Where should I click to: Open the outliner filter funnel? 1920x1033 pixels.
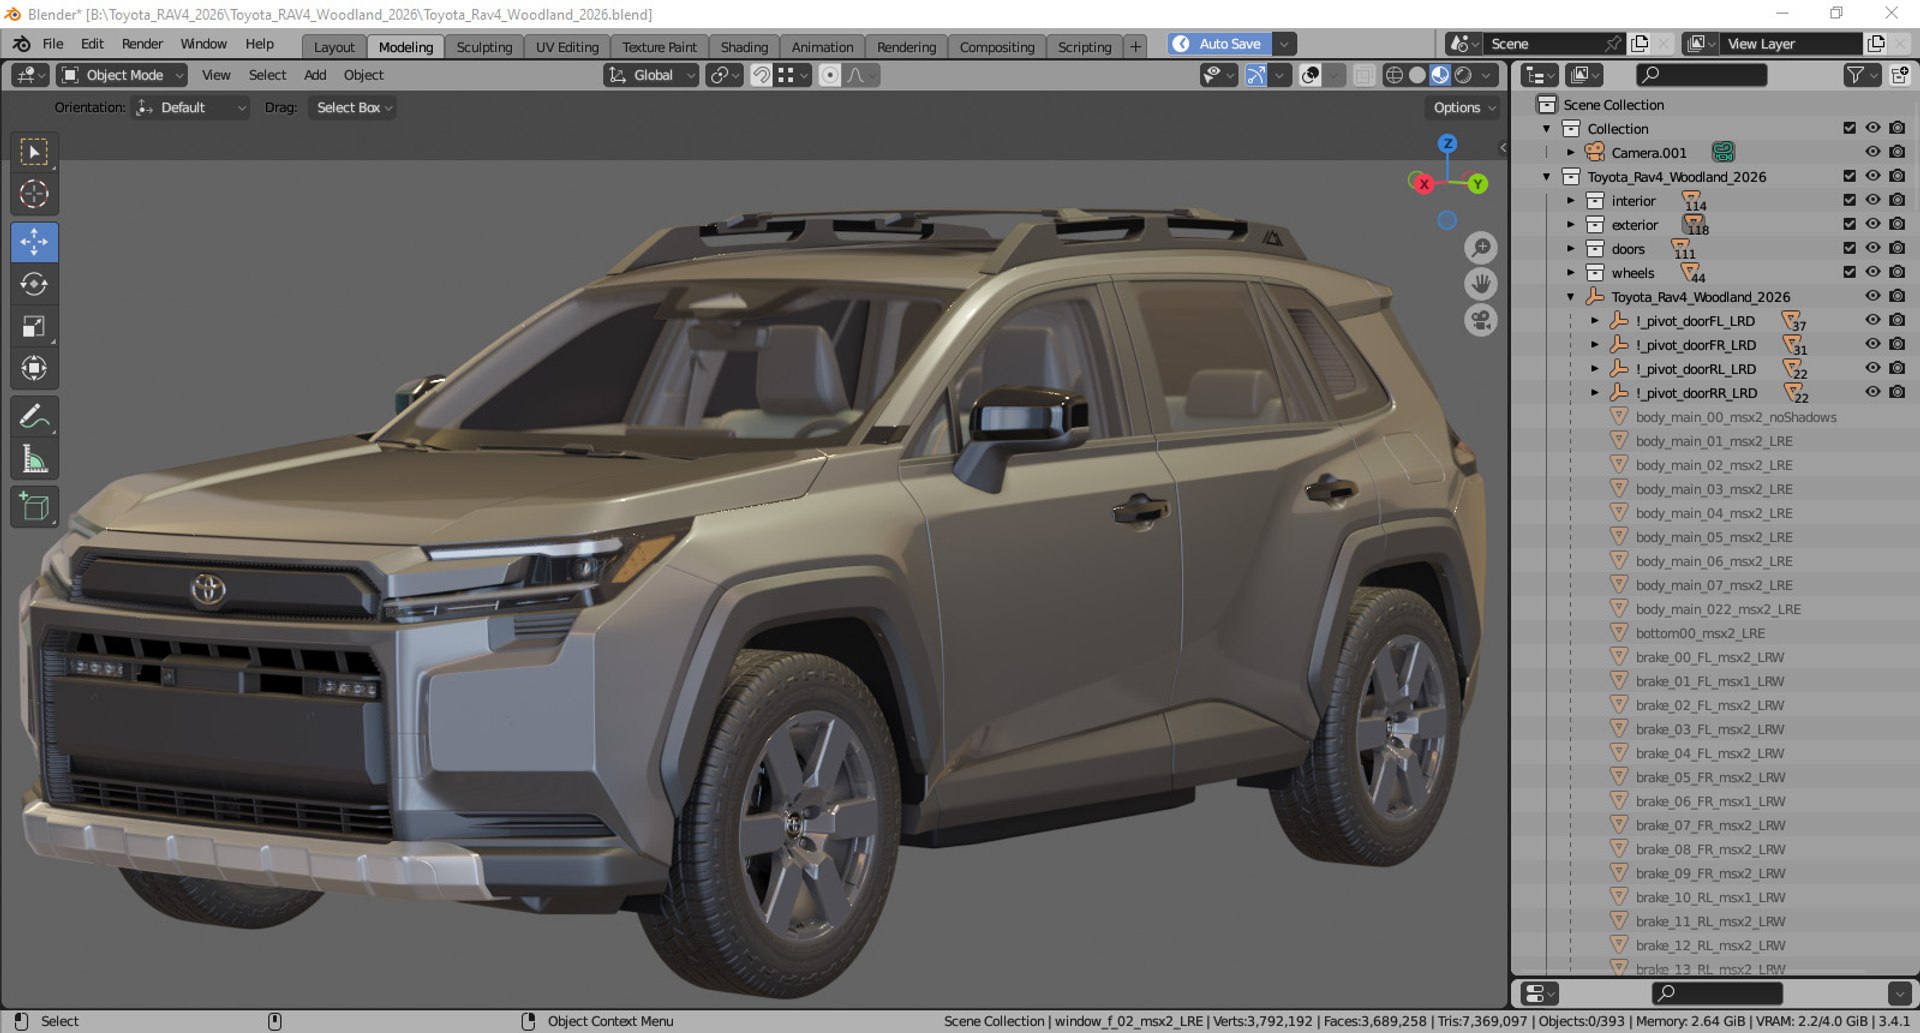click(x=1855, y=75)
